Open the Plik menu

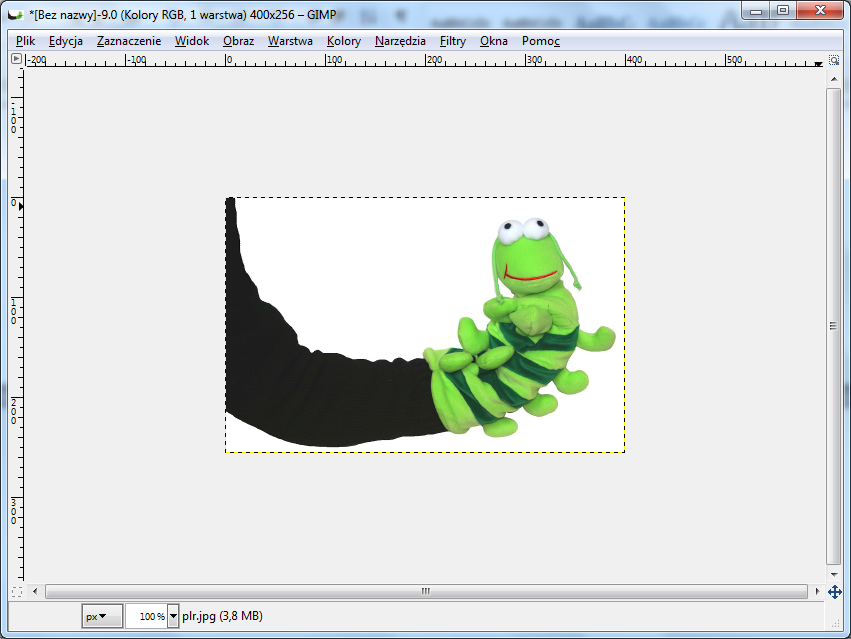26,41
